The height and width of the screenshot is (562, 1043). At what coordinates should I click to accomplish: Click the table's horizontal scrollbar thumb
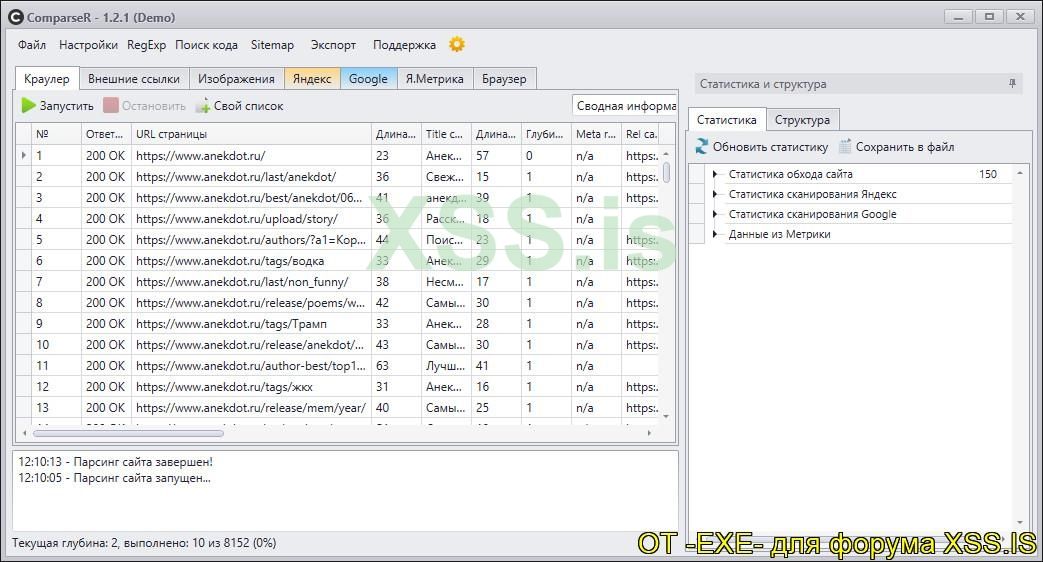[x=128, y=434]
